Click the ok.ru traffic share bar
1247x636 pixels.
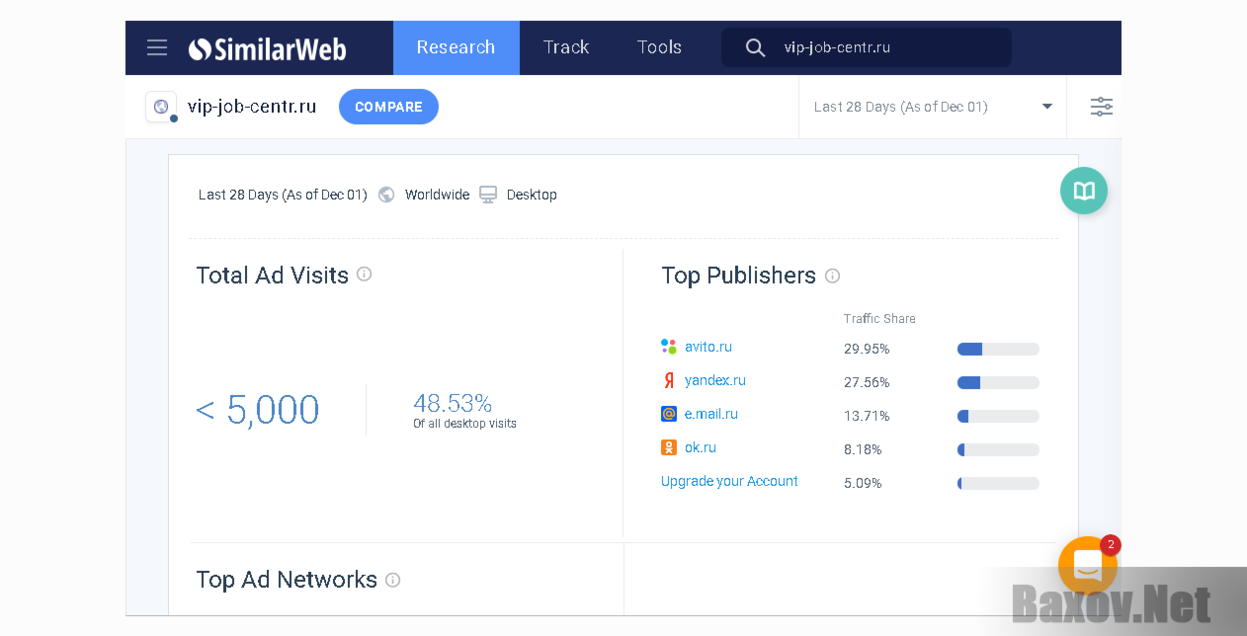[x=998, y=450]
